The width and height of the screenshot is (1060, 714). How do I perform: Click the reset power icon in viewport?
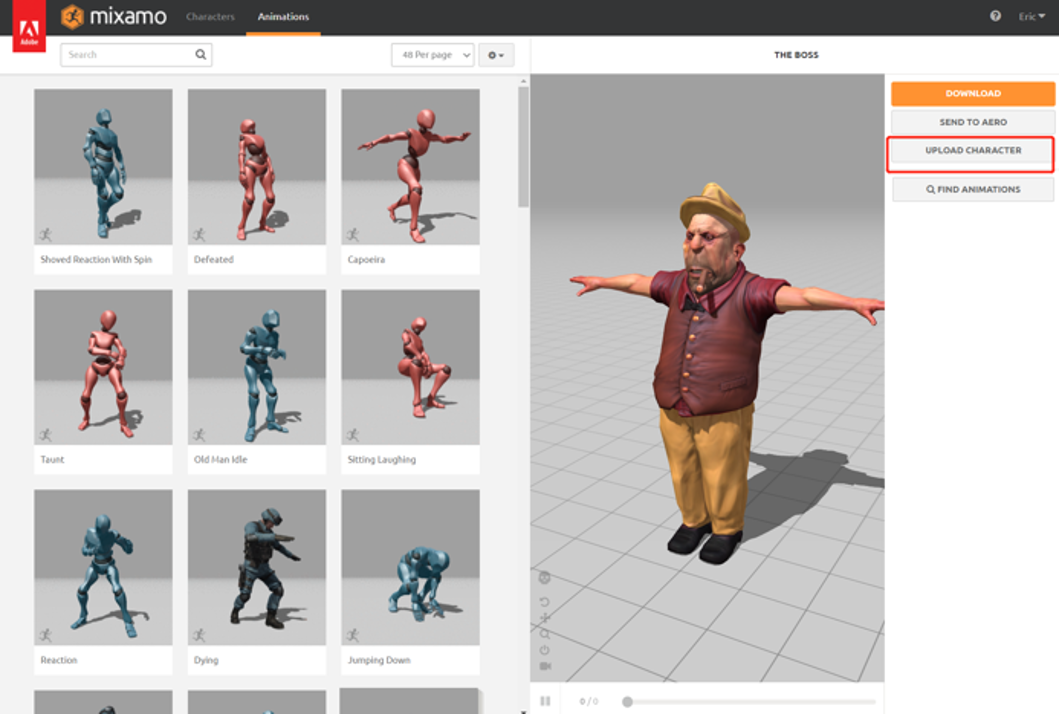pyautogui.click(x=544, y=650)
